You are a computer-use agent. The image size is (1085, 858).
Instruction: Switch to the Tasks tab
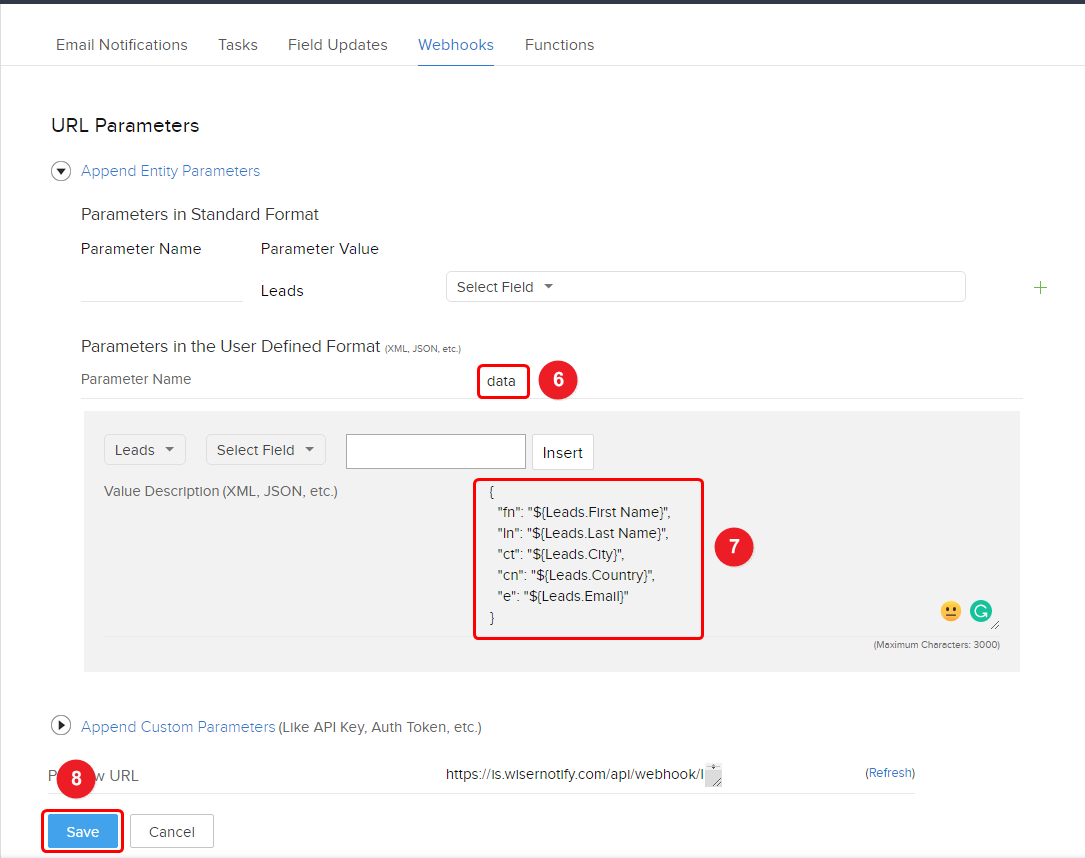pos(238,45)
